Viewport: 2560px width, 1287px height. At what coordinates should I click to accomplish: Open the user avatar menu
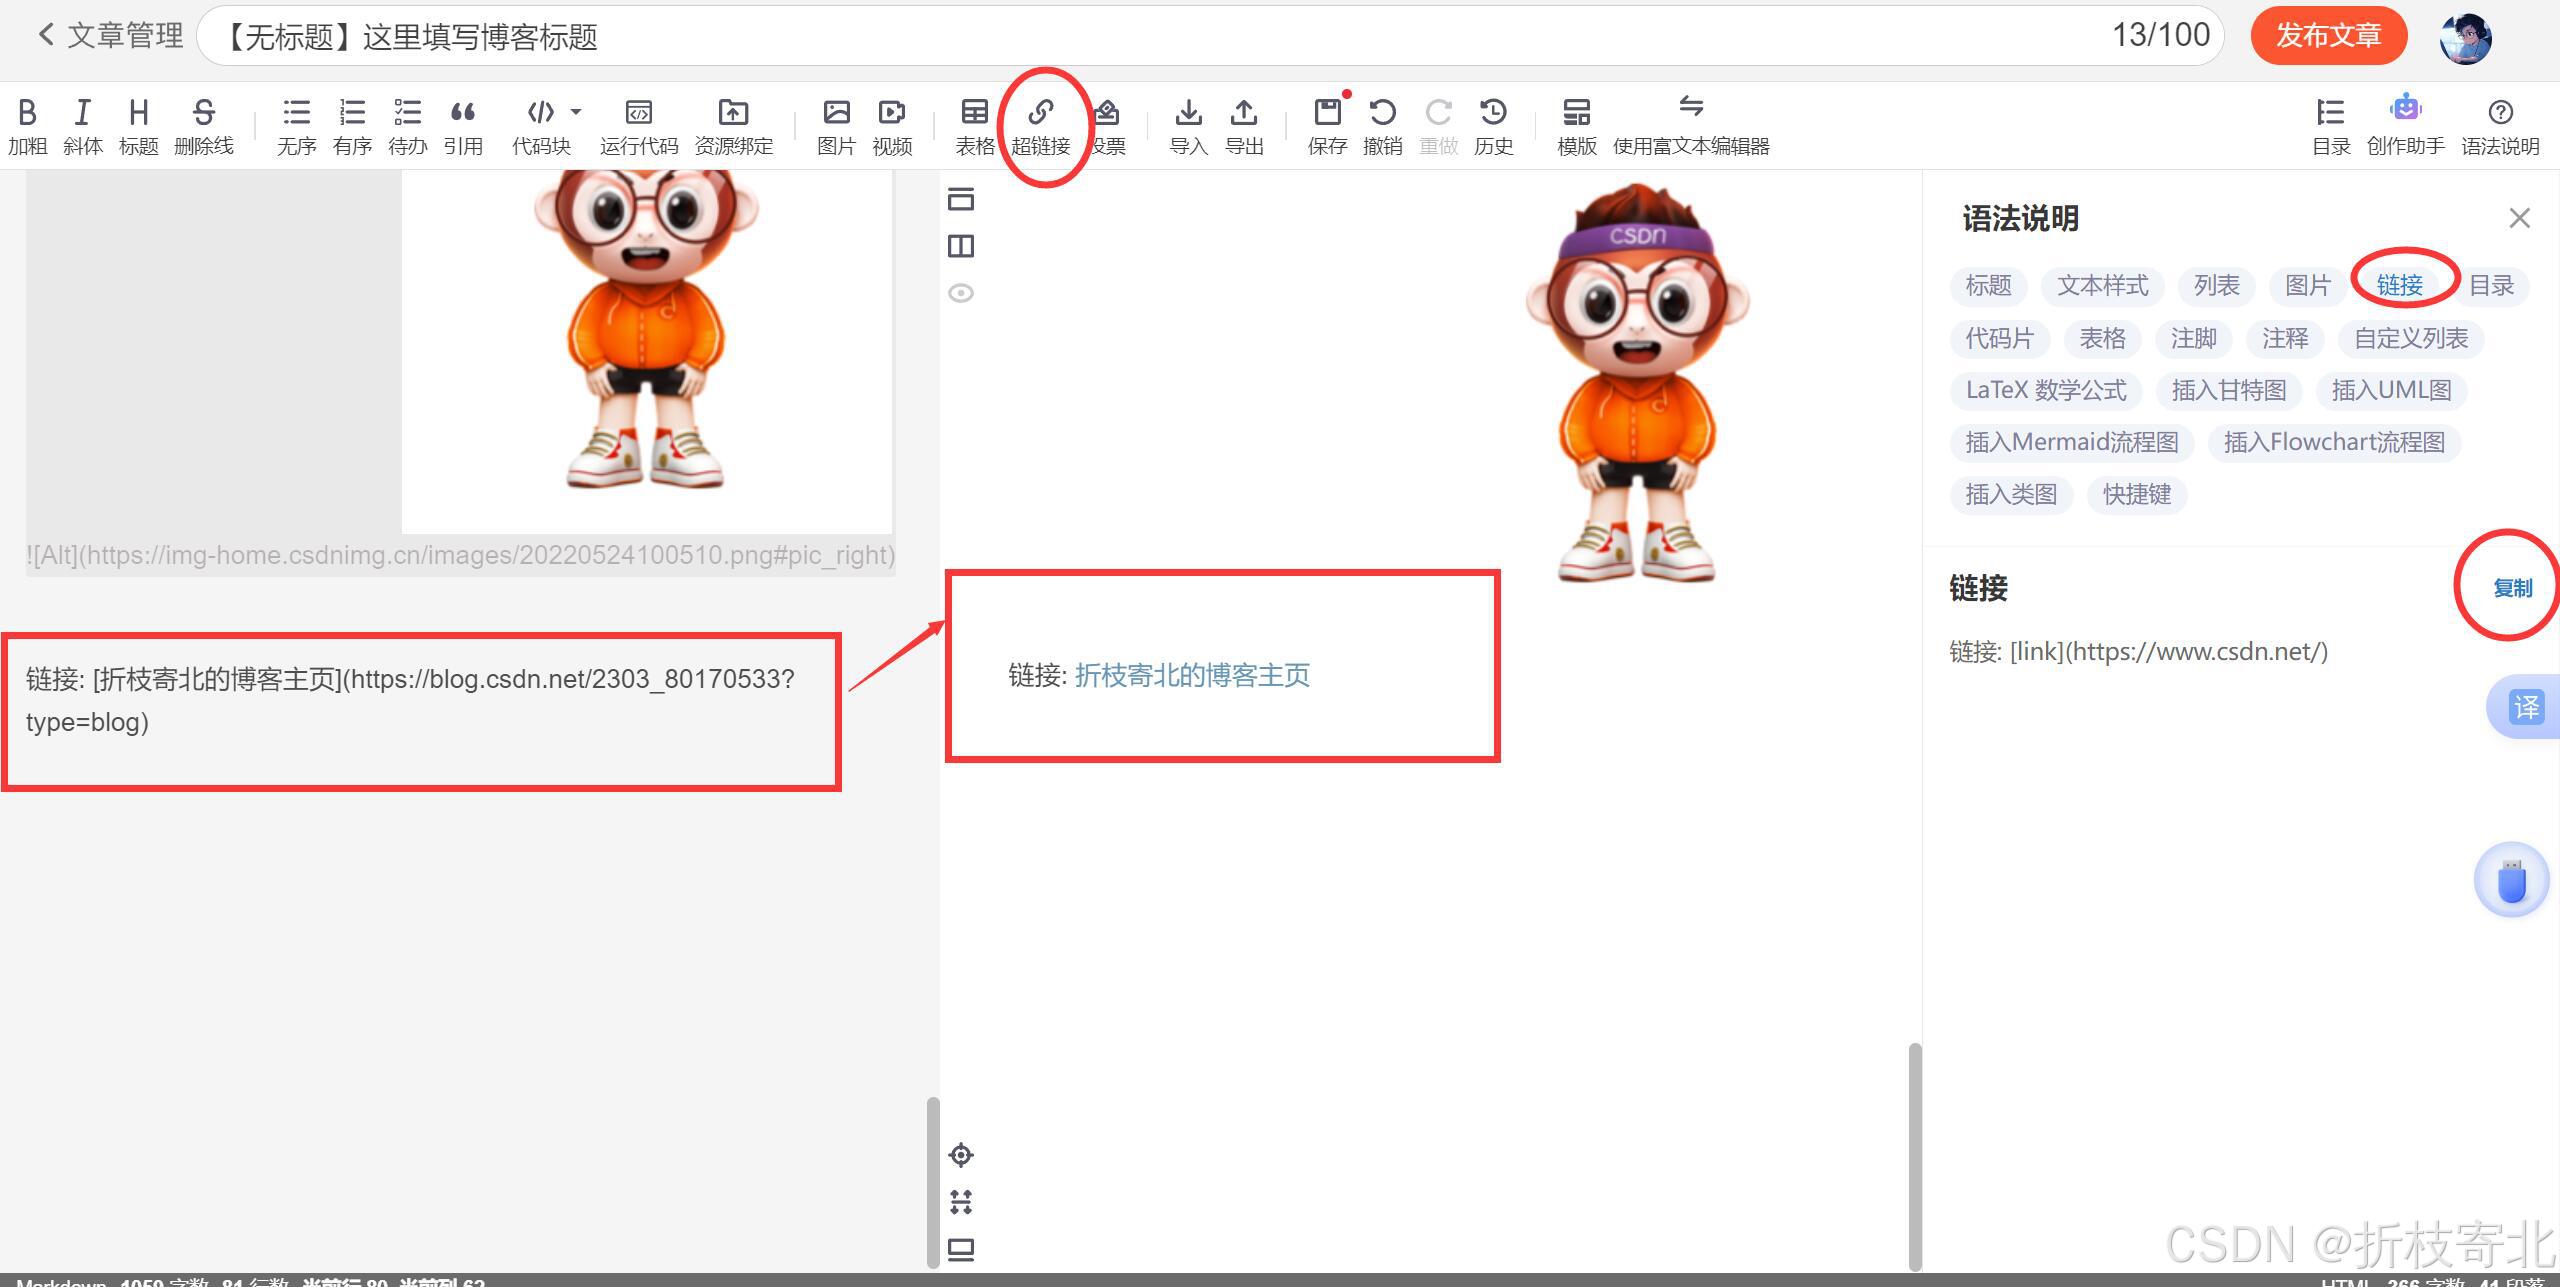pyautogui.click(x=2465, y=38)
